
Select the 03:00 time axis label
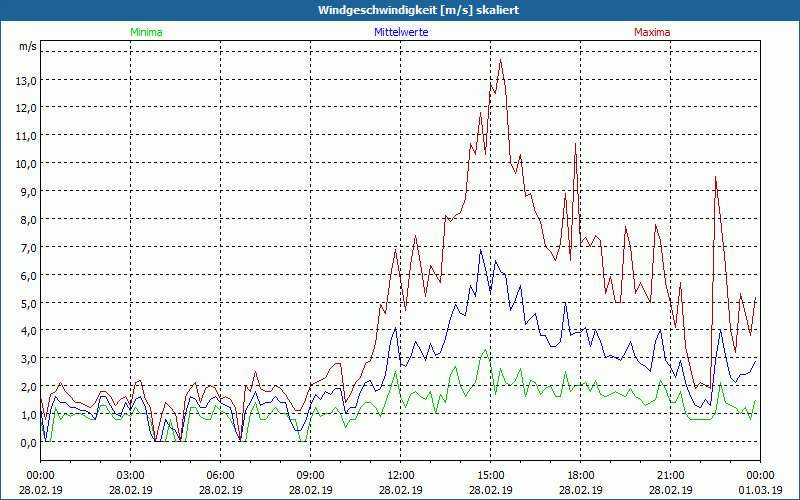tap(130, 475)
